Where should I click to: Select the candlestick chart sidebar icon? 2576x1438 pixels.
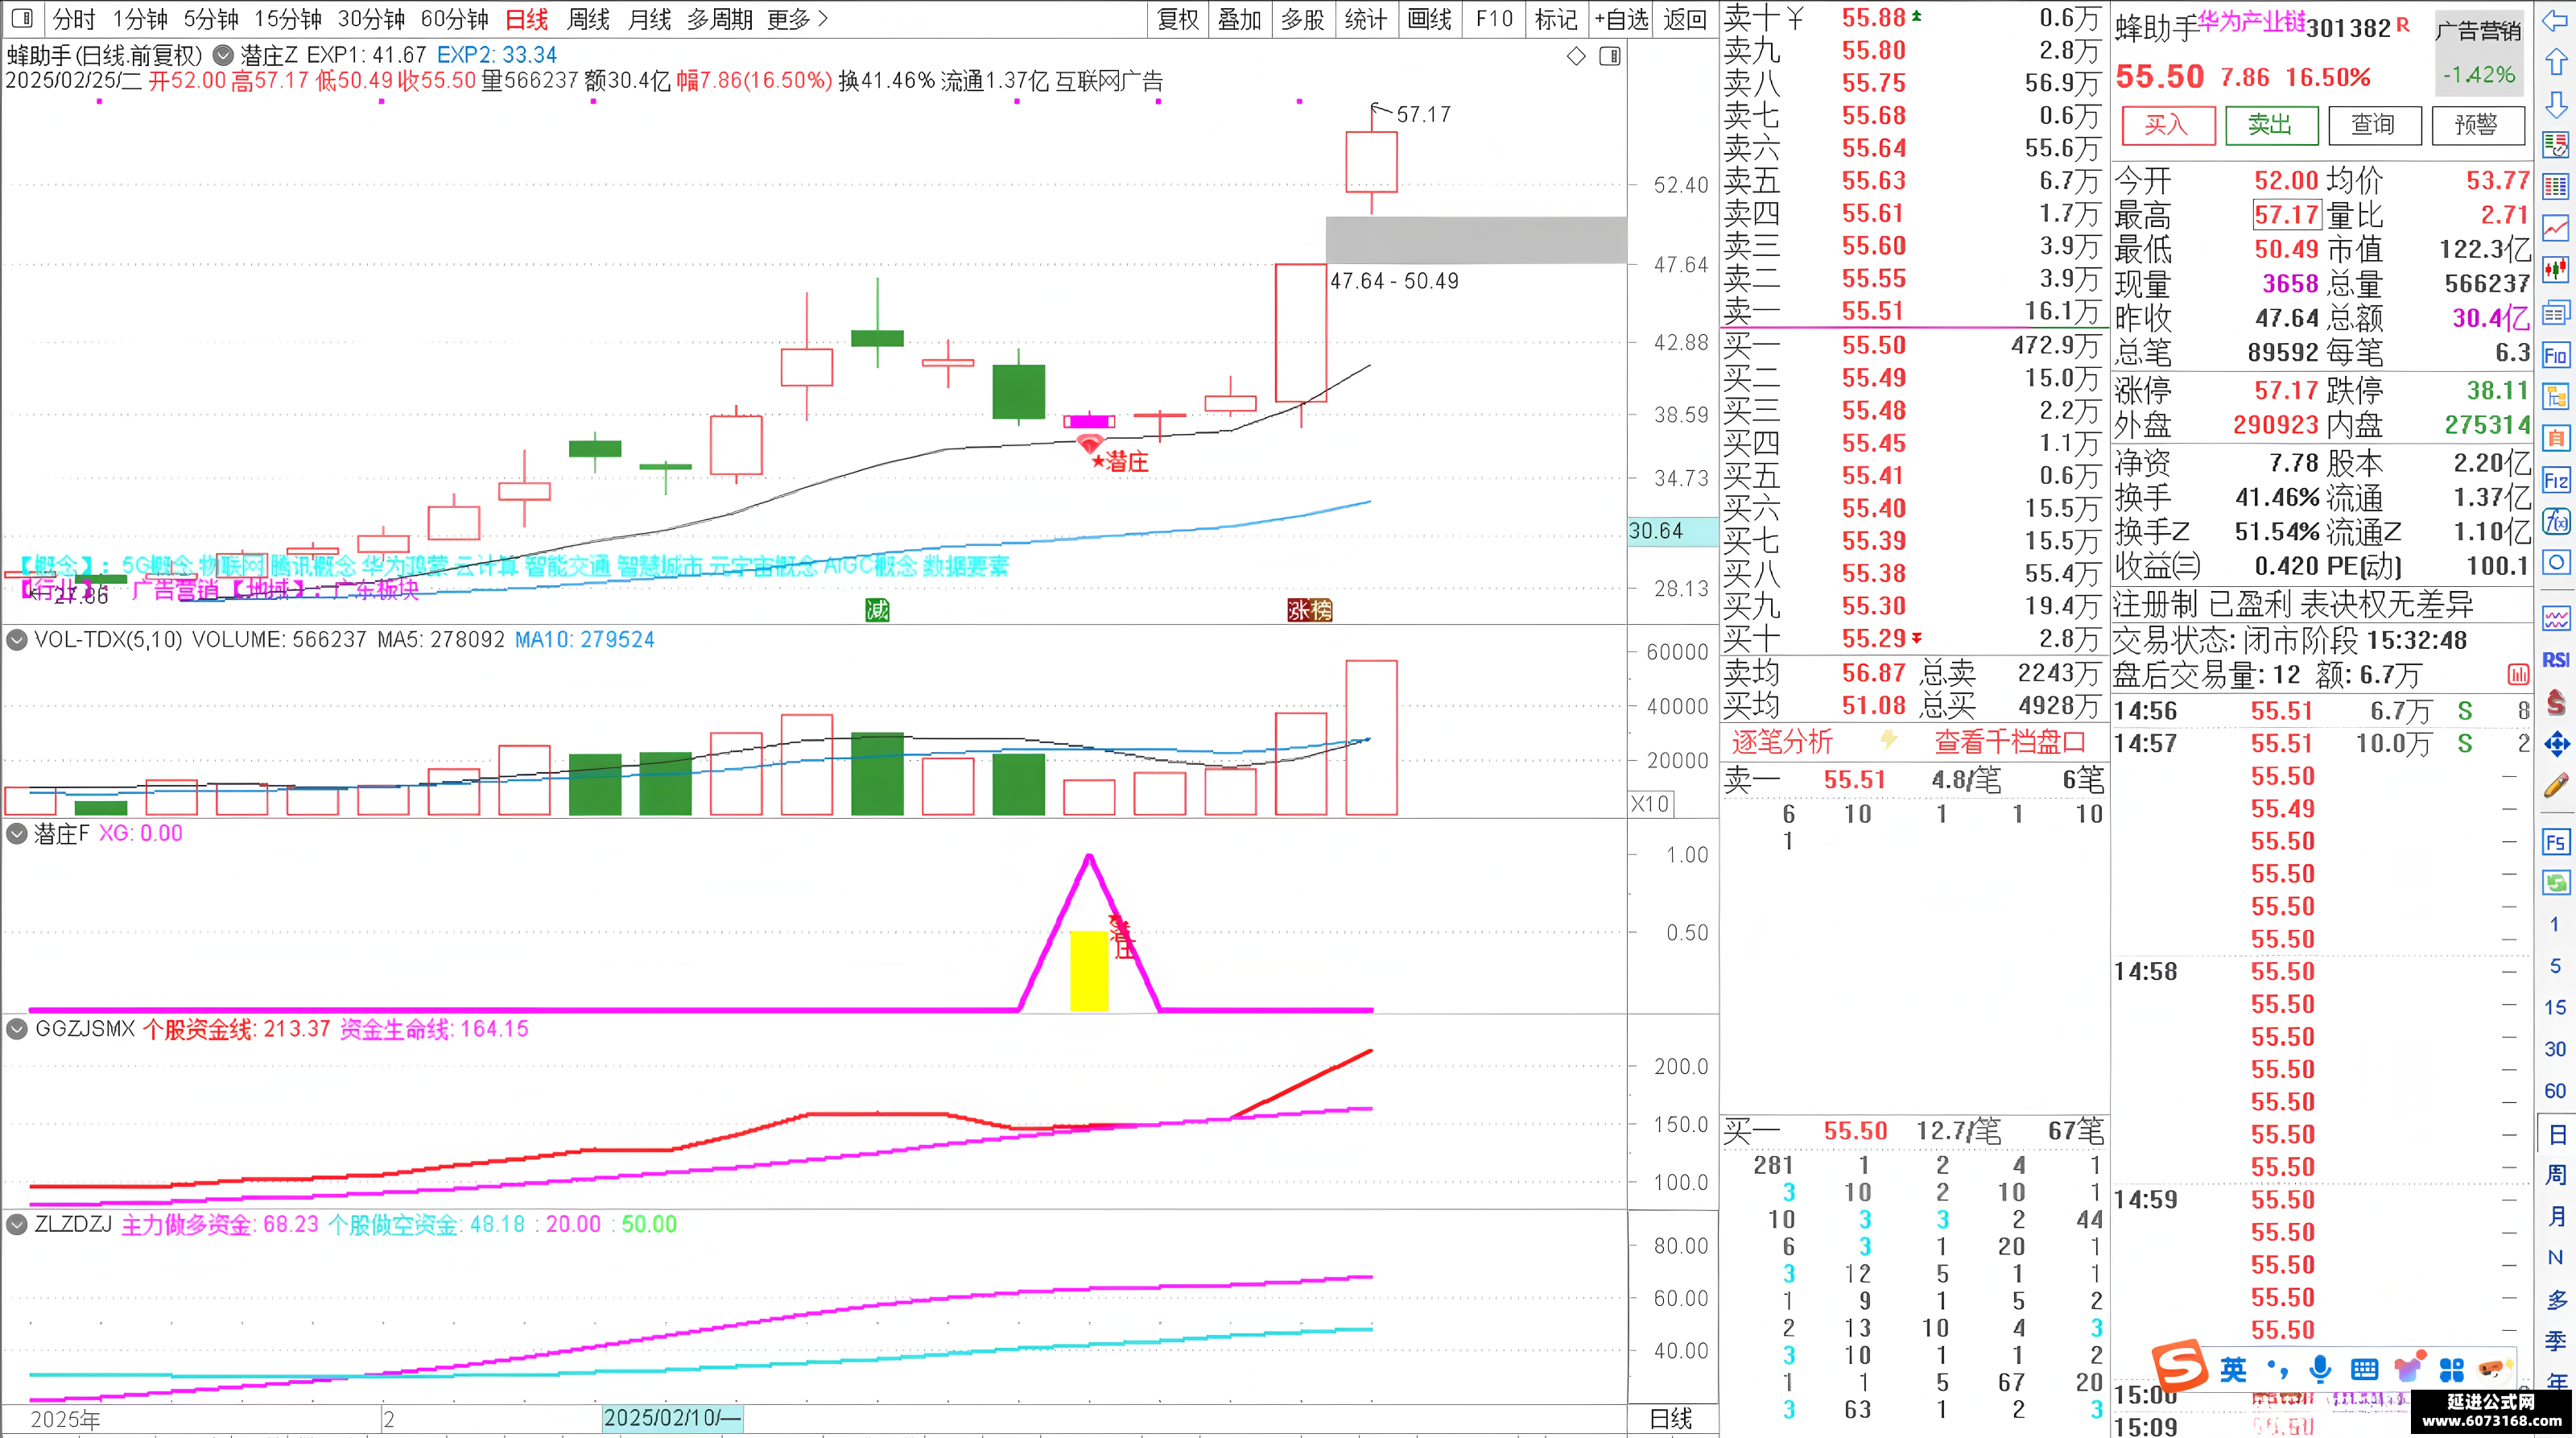click(2555, 271)
